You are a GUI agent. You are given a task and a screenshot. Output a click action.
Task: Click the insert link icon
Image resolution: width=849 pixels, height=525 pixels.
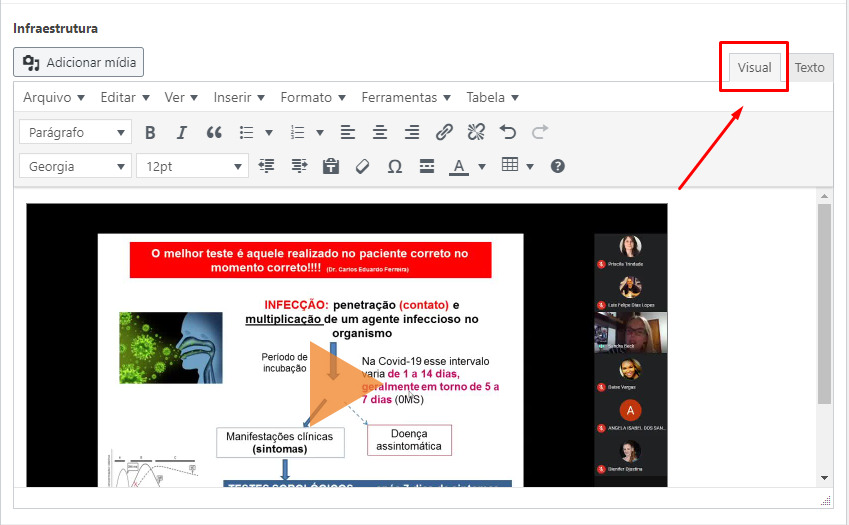click(x=444, y=132)
